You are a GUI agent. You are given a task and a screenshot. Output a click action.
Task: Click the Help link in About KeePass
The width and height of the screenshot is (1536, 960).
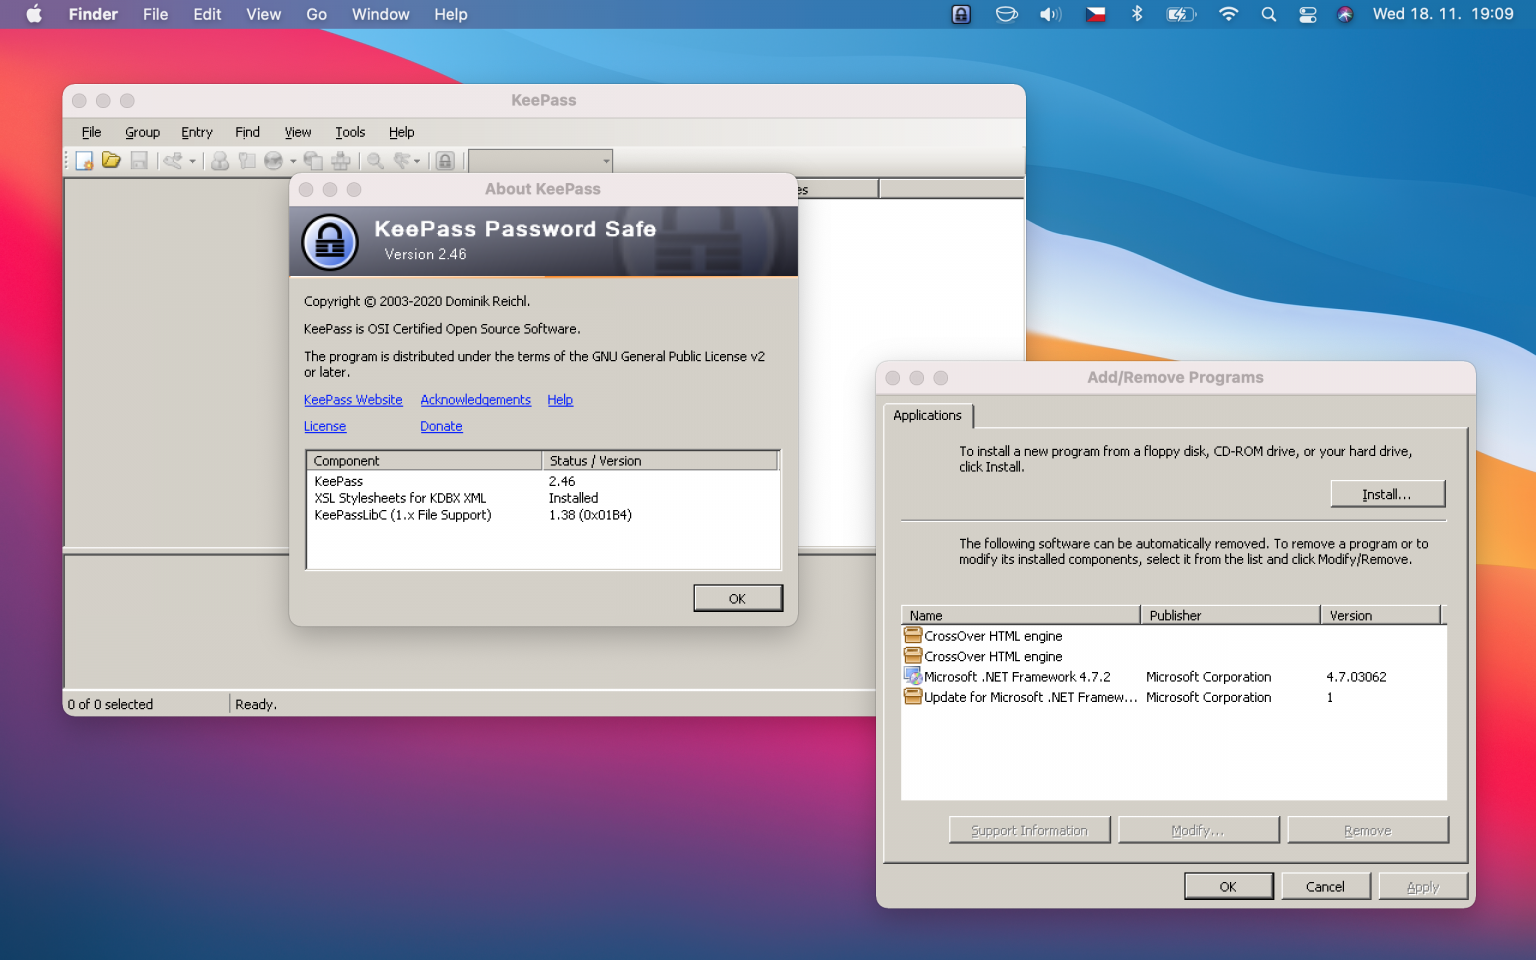pyautogui.click(x=560, y=400)
